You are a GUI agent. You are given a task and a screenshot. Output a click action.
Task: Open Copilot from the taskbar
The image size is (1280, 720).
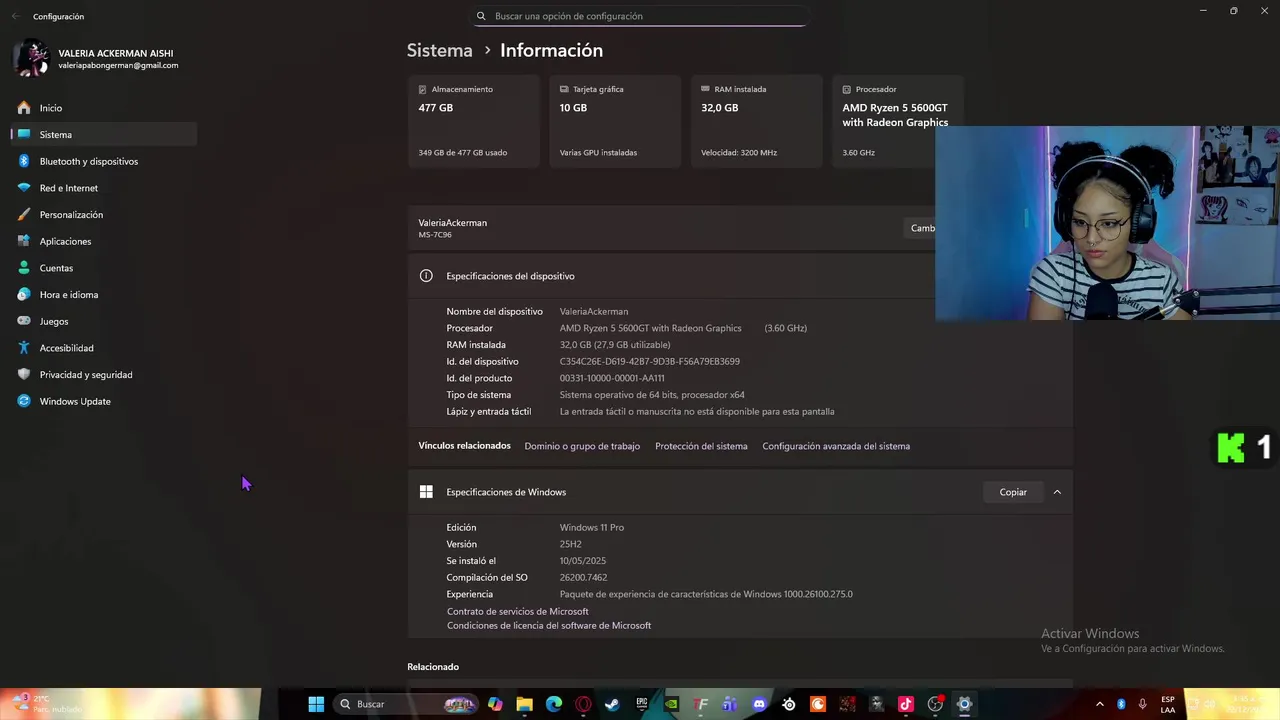[x=495, y=704]
